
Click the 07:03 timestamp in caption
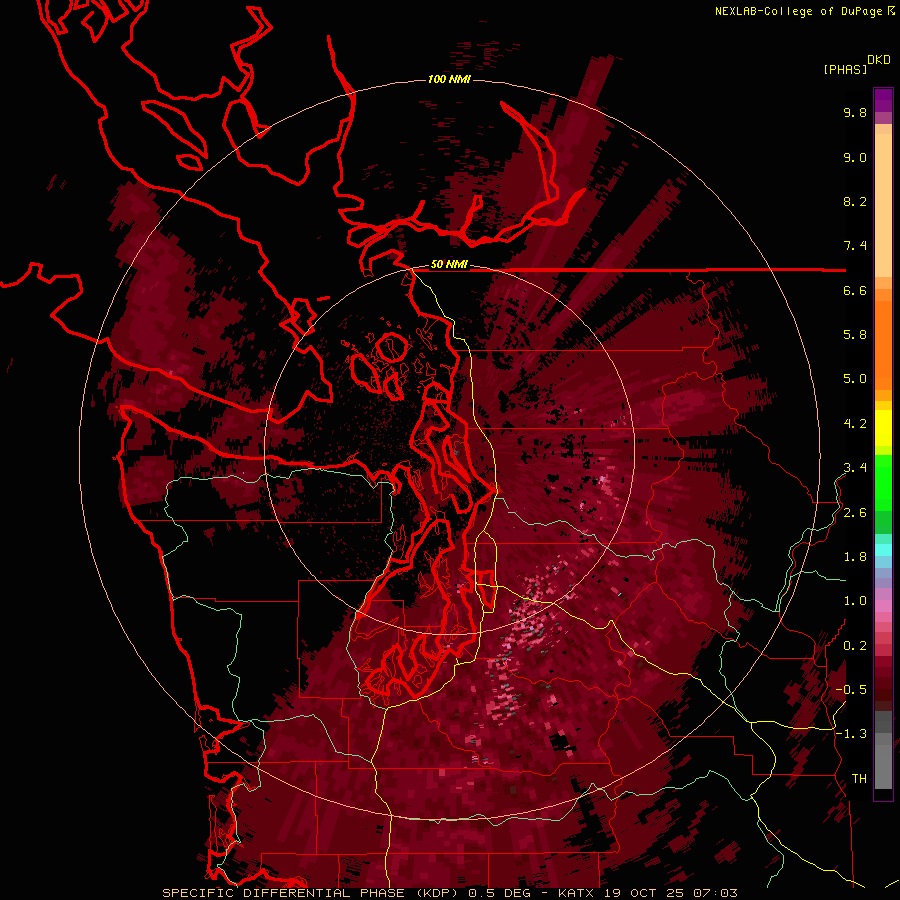715,893
